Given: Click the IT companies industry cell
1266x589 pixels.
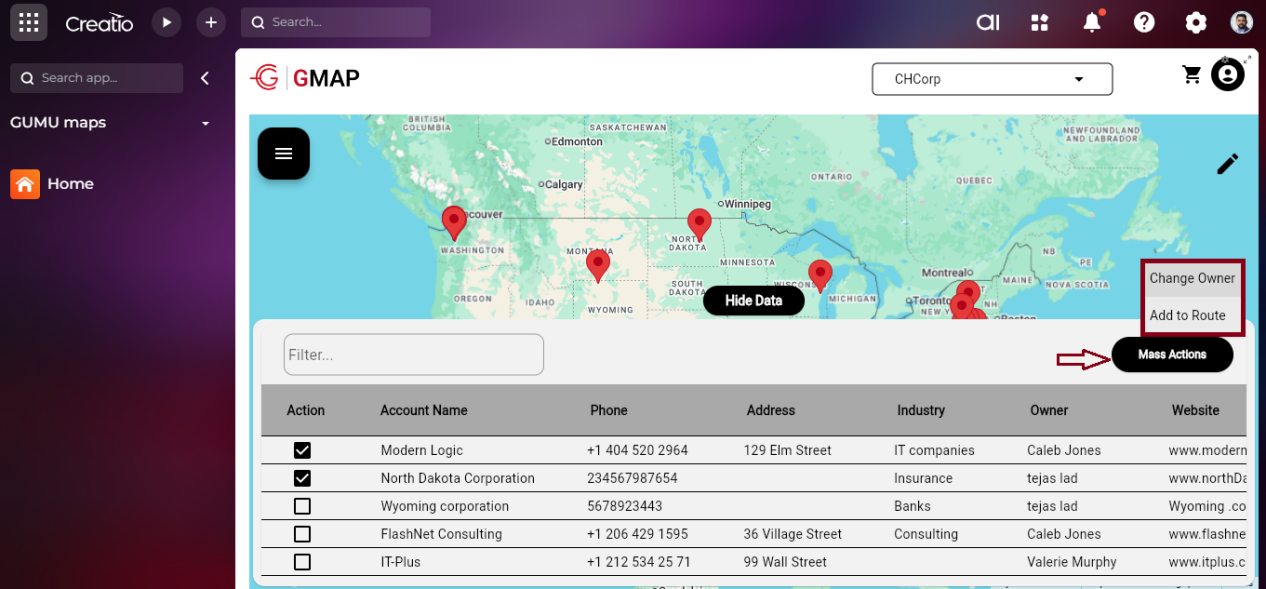Looking at the screenshot, I should (x=934, y=450).
